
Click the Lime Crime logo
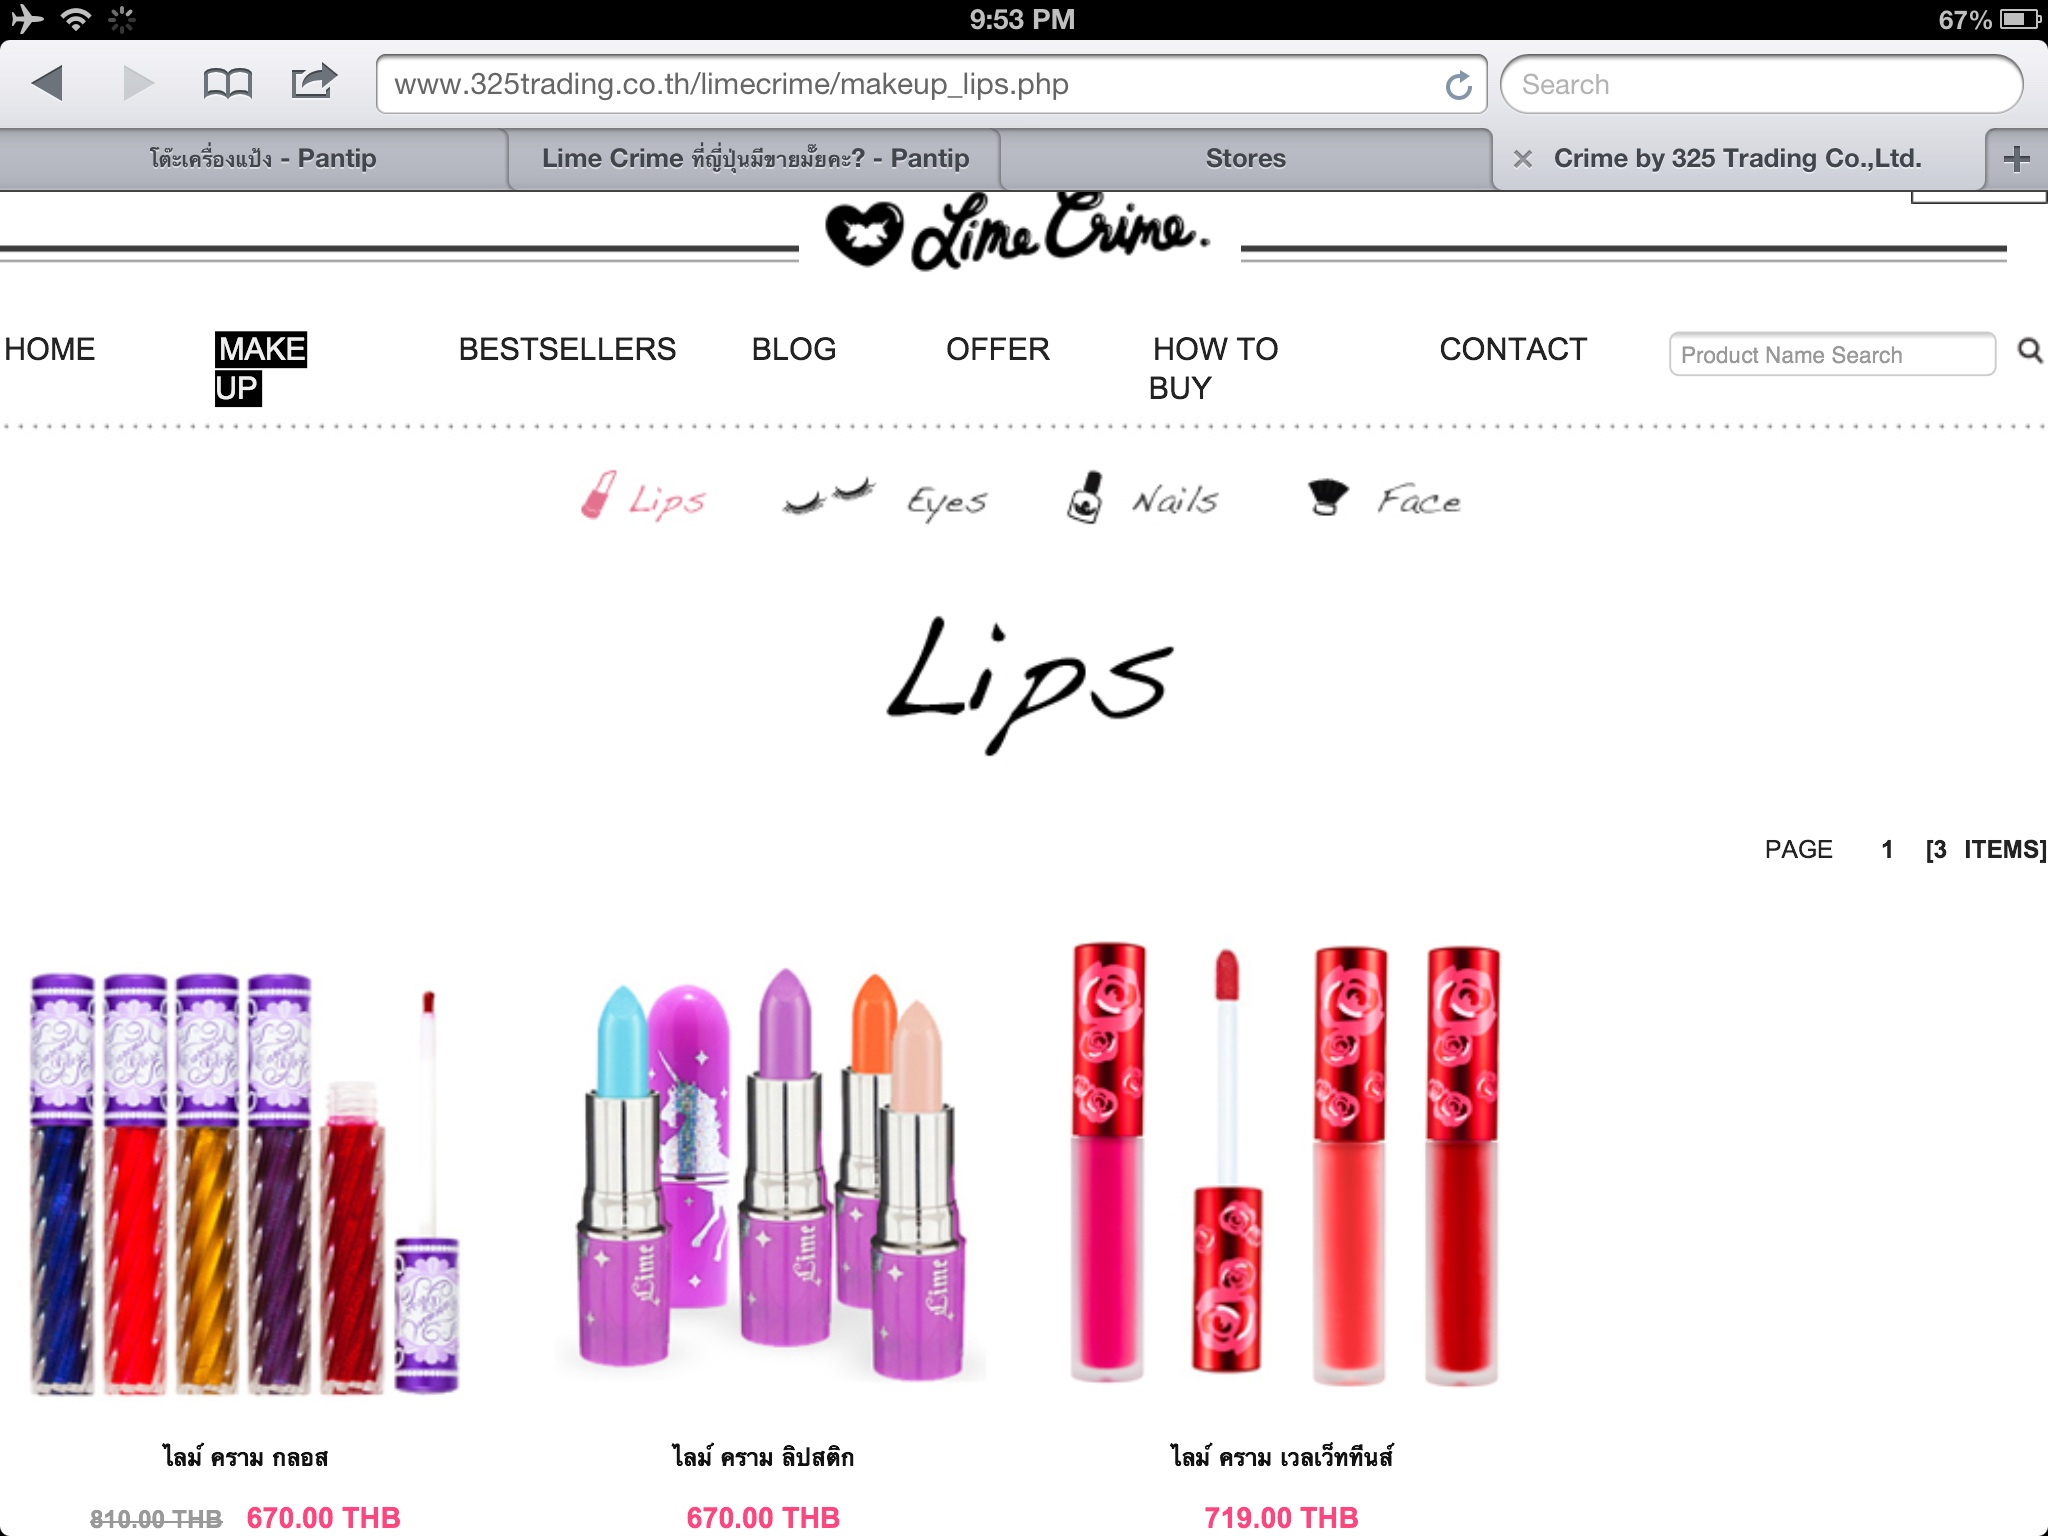coord(1017,232)
